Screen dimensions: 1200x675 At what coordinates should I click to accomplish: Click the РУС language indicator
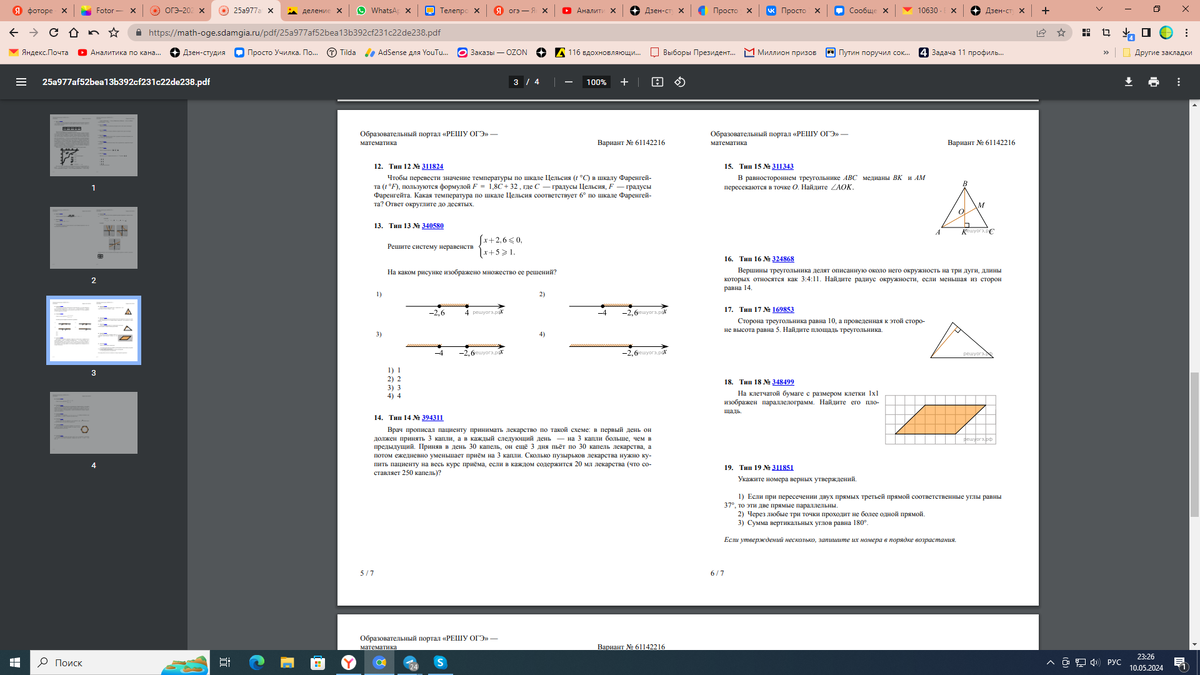pyautogui.click(x=1113, y=663)
